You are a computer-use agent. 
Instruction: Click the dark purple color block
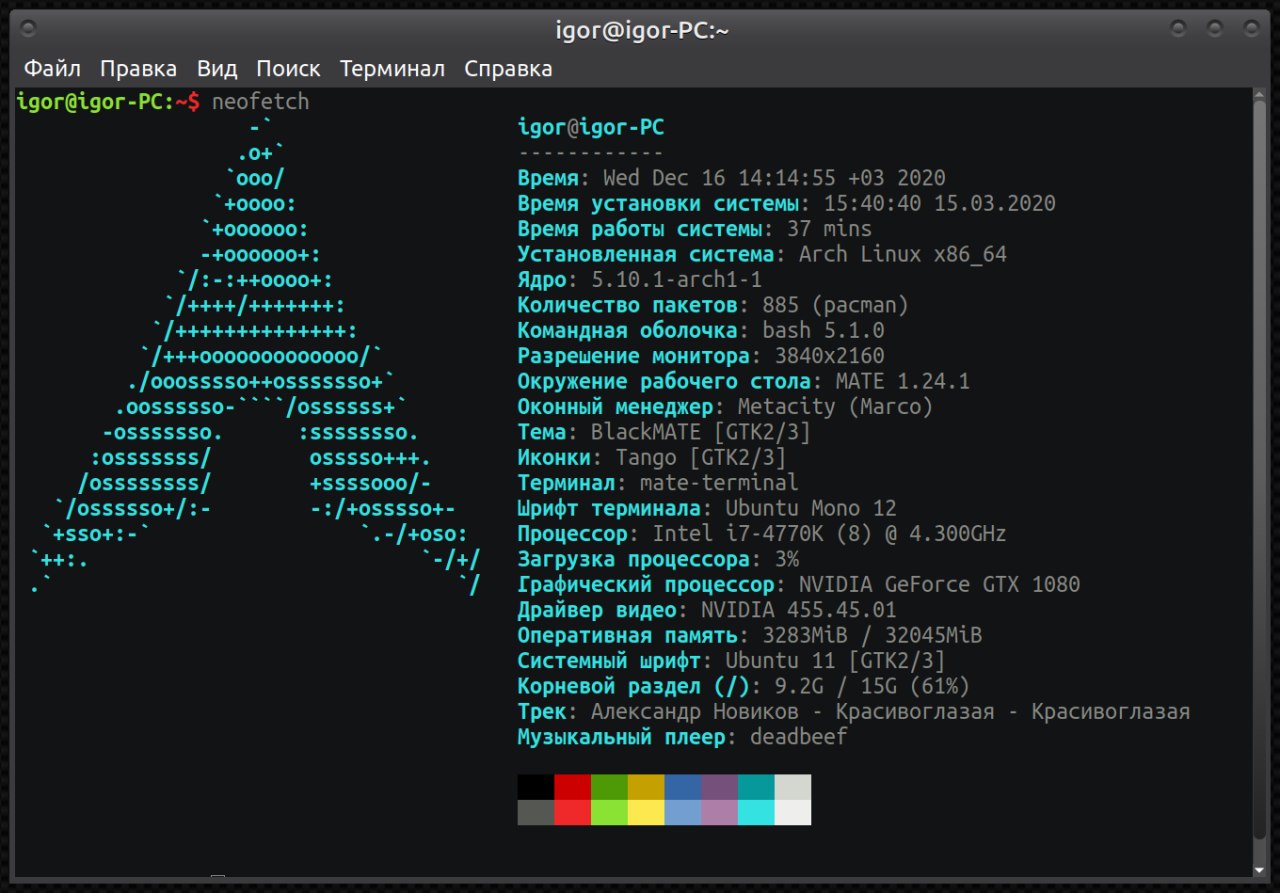[719, 787]
